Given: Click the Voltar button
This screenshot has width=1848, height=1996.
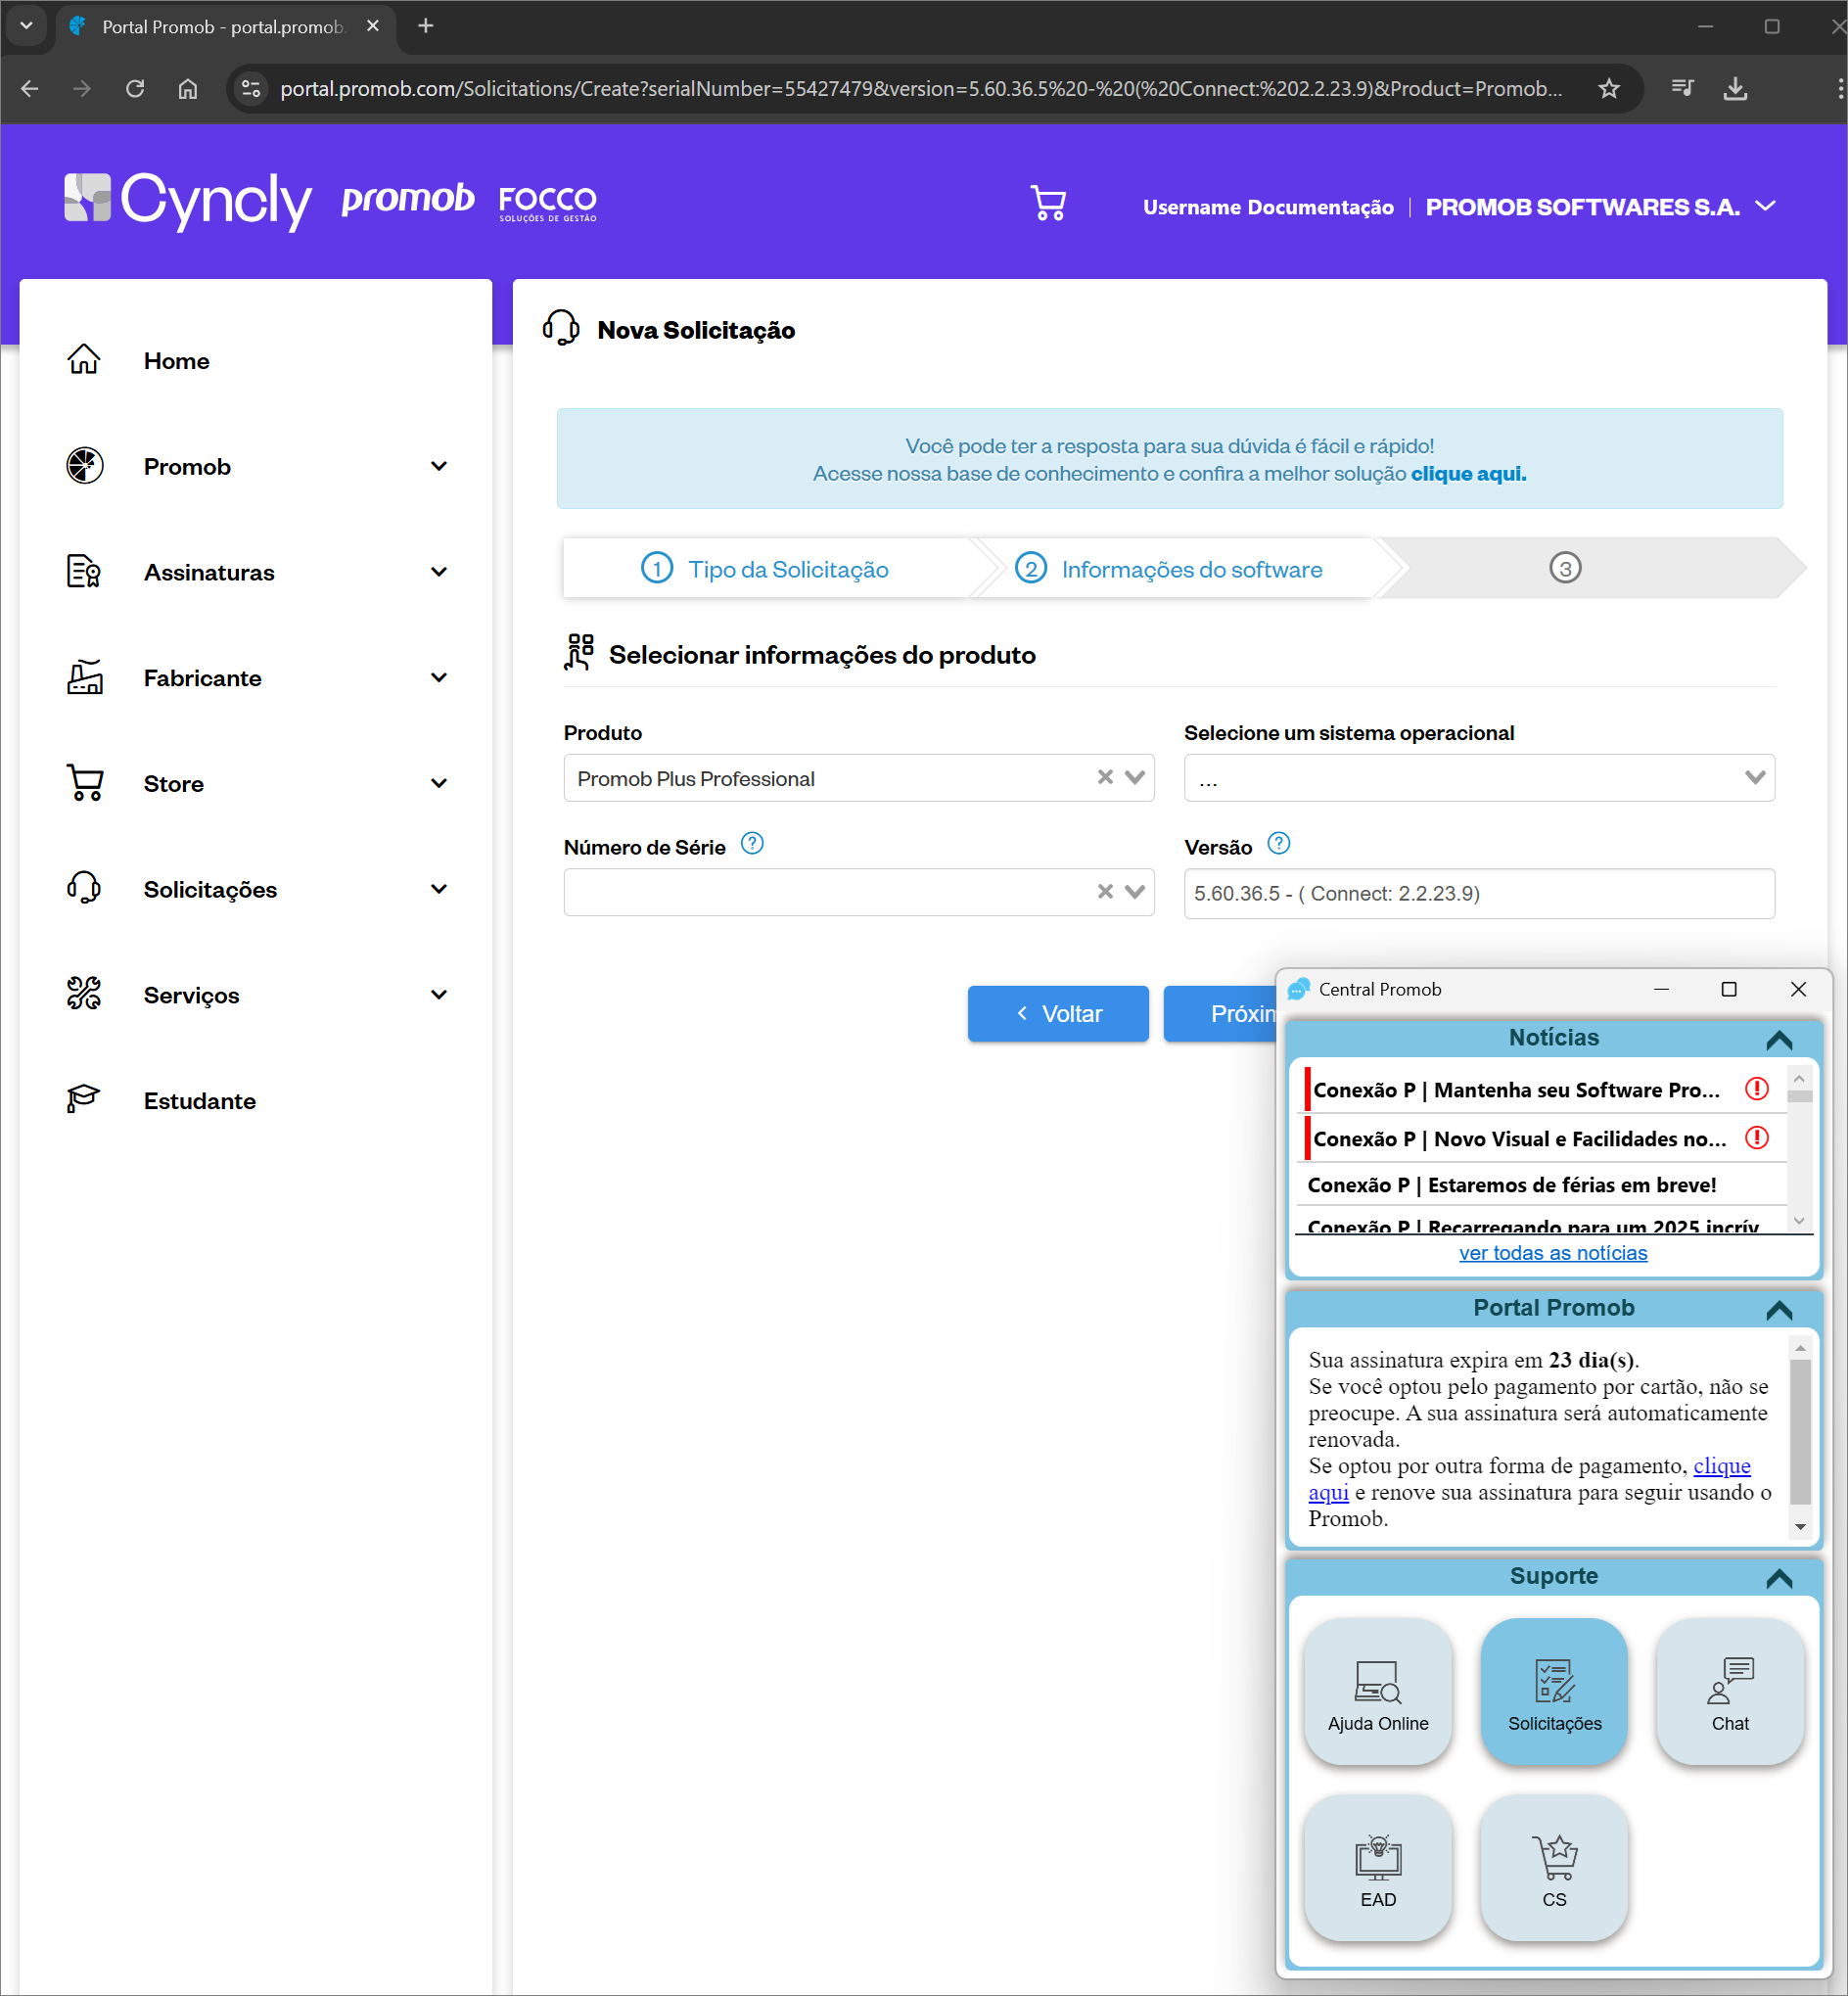Looking at the screenshot, I should point(1058,1014).
